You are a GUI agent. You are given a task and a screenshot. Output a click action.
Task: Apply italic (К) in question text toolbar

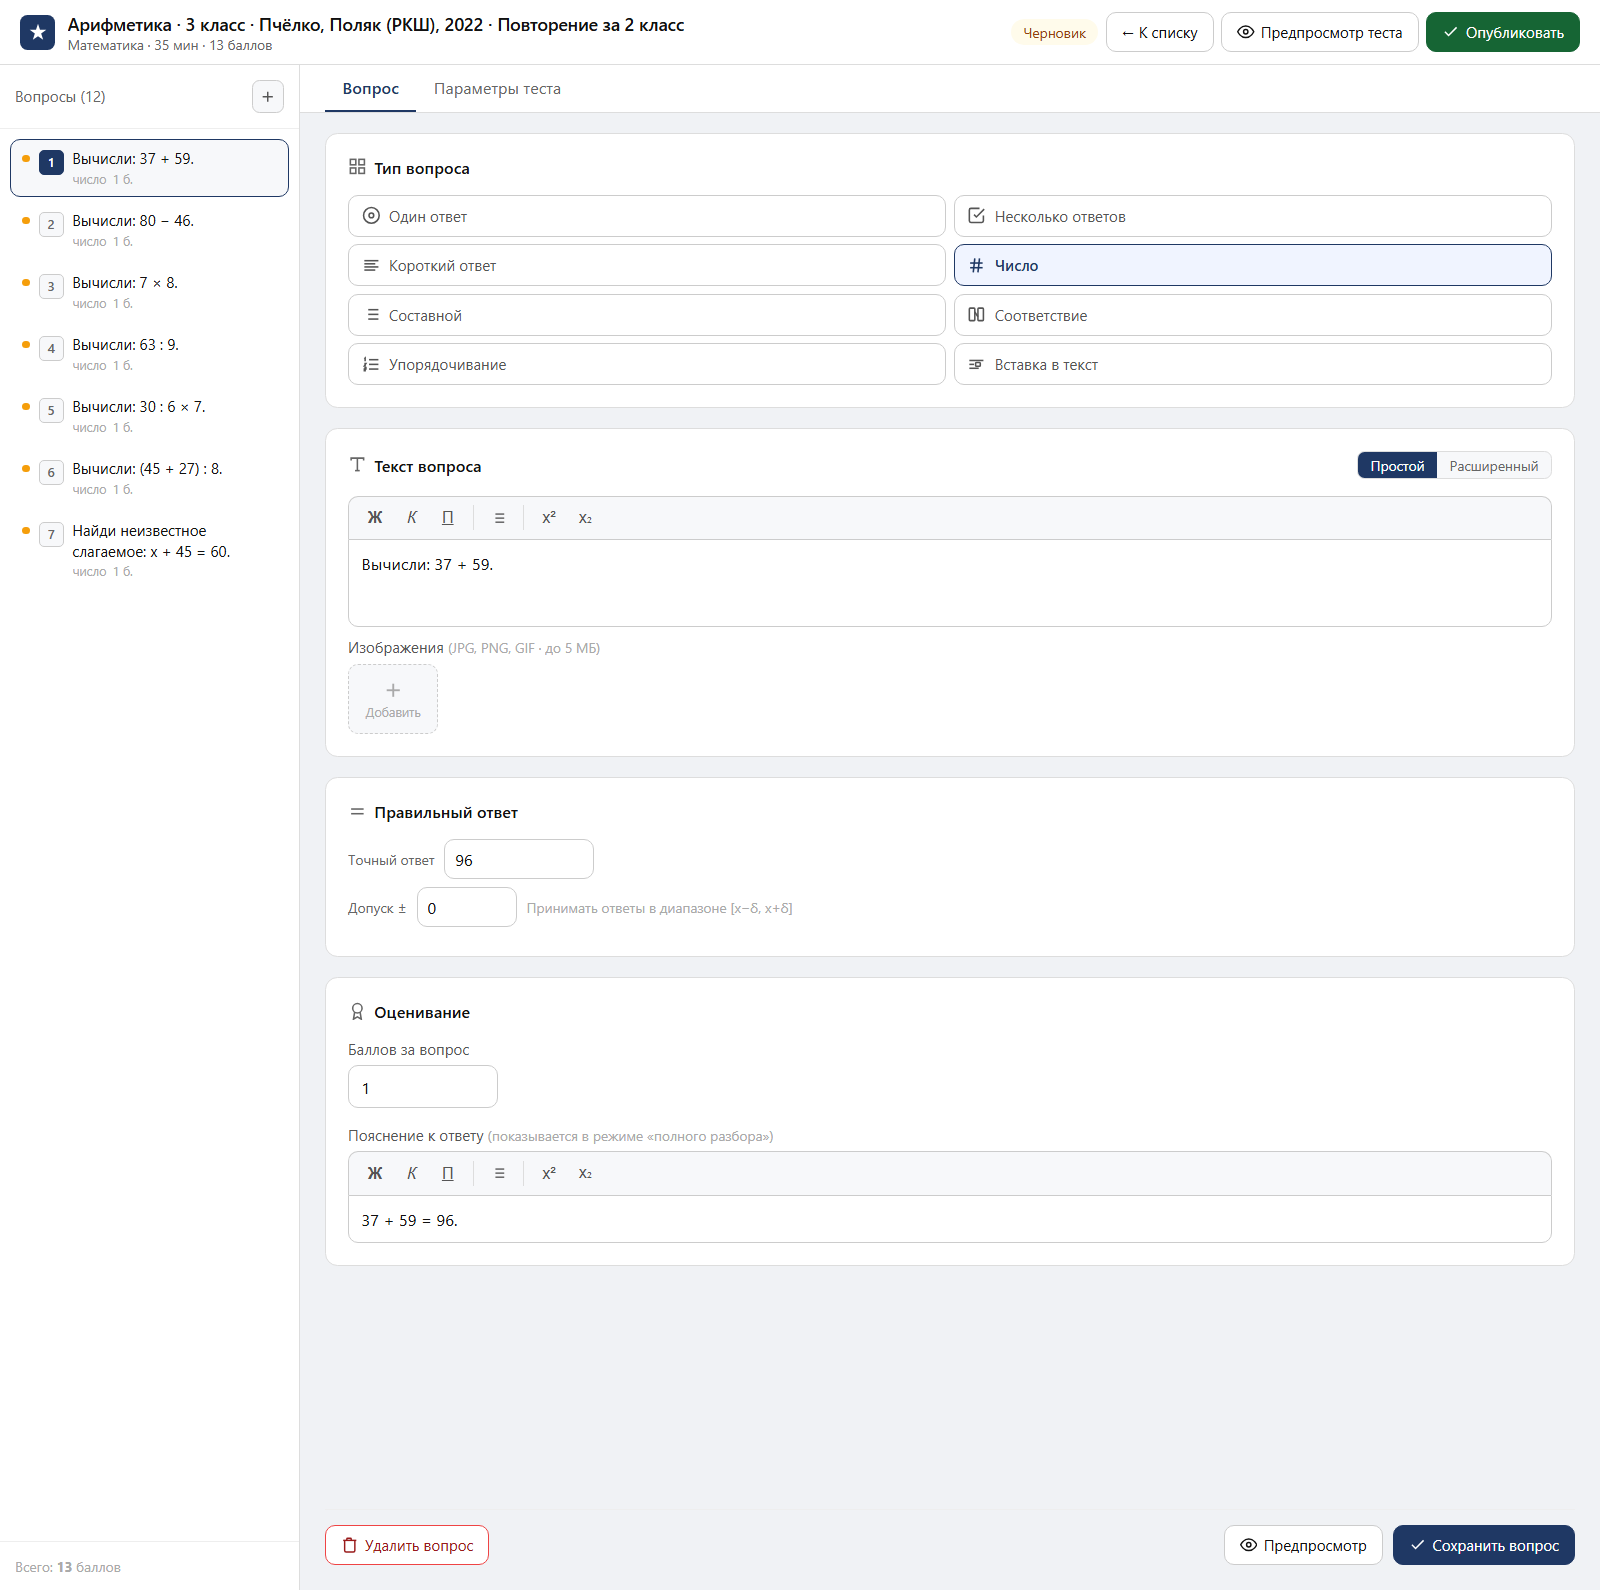[x=412, y=518]
